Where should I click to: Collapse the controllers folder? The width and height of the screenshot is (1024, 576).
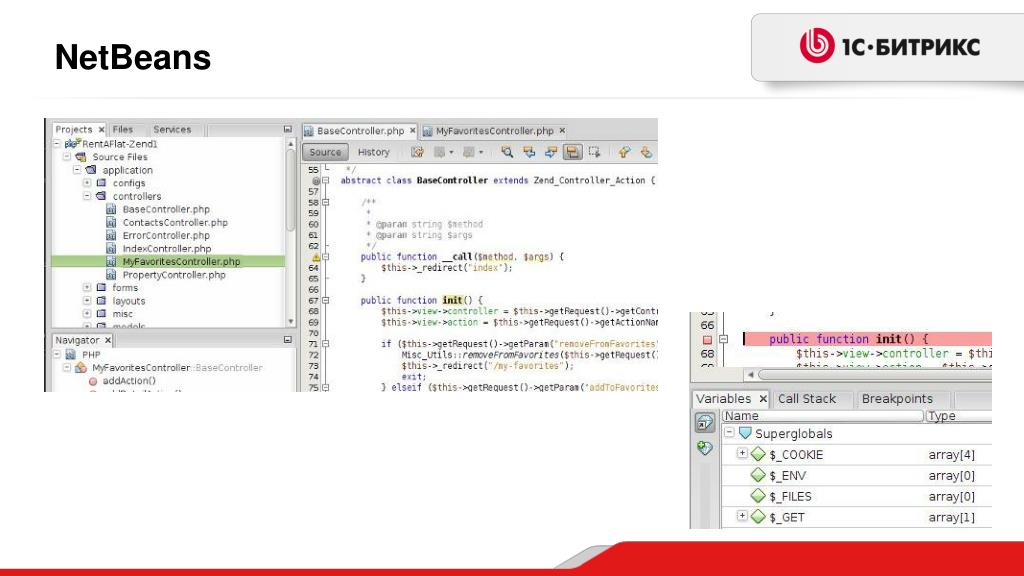(87, 196)
